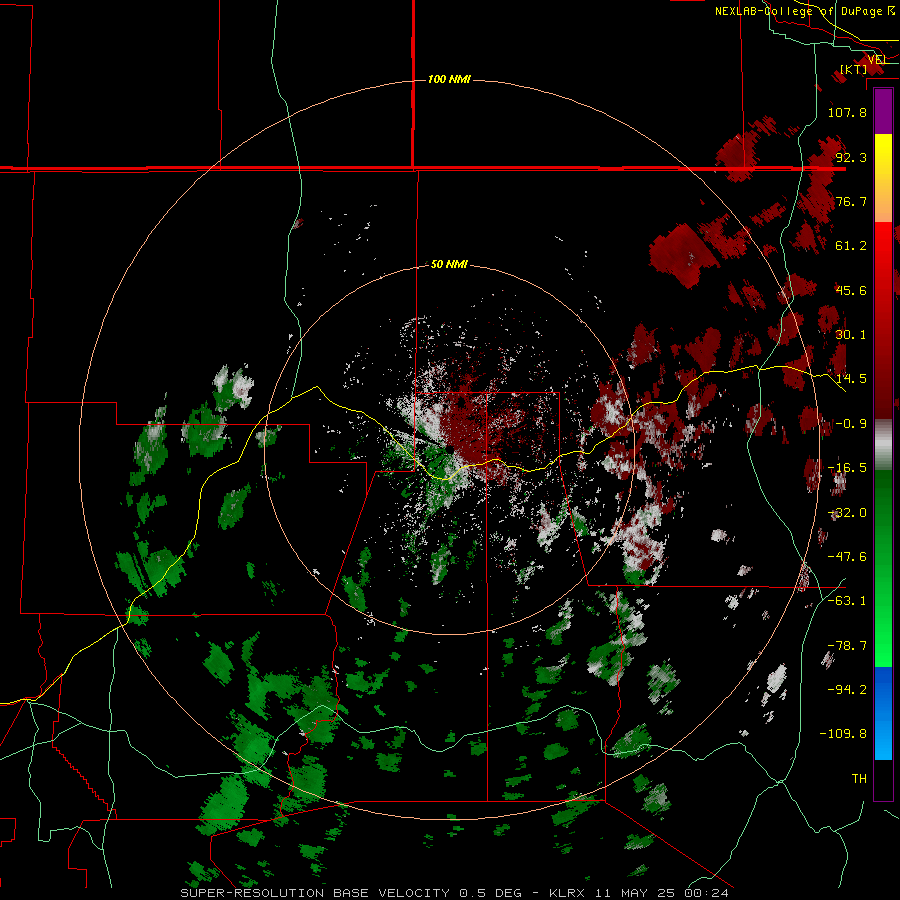
Task: Click the radar site at the rings' center
Action: (x=449, y=449)
